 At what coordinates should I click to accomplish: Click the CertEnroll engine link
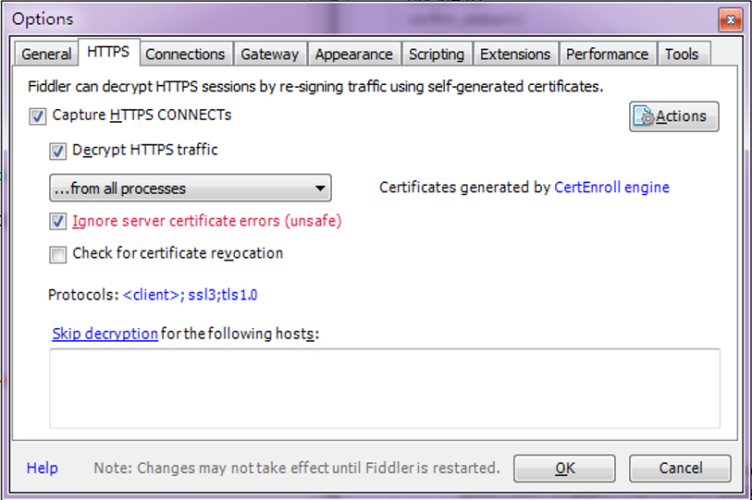point(611,187)
